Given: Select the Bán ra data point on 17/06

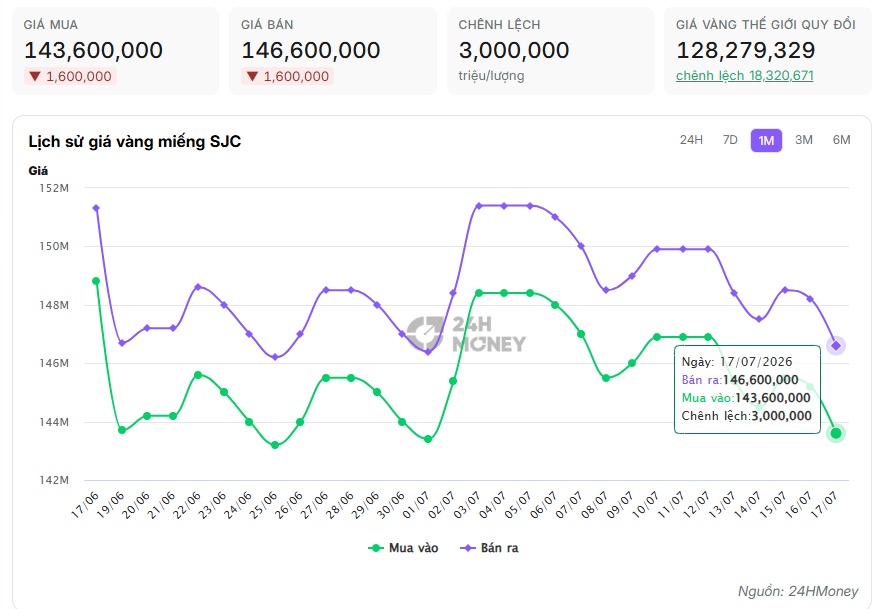Looking at the screenshot, I should pyautogui.click(x=96, y=208).
